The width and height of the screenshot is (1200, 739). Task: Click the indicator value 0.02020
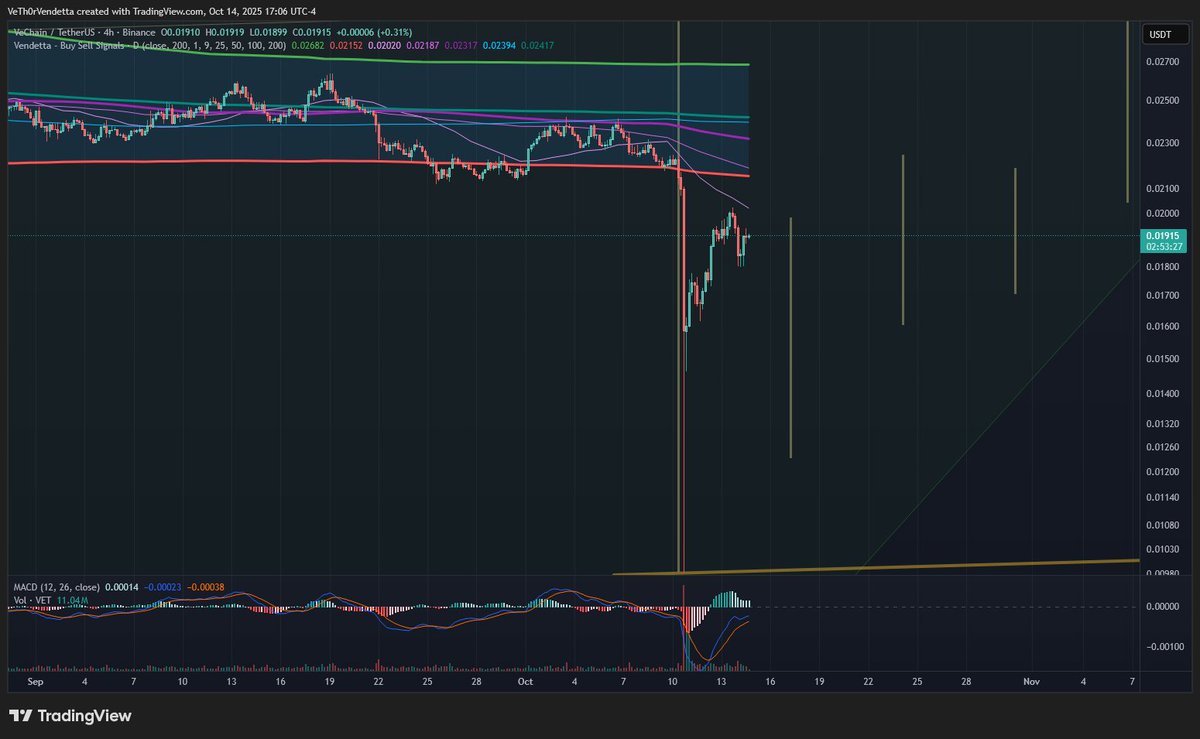click(386, 46)
